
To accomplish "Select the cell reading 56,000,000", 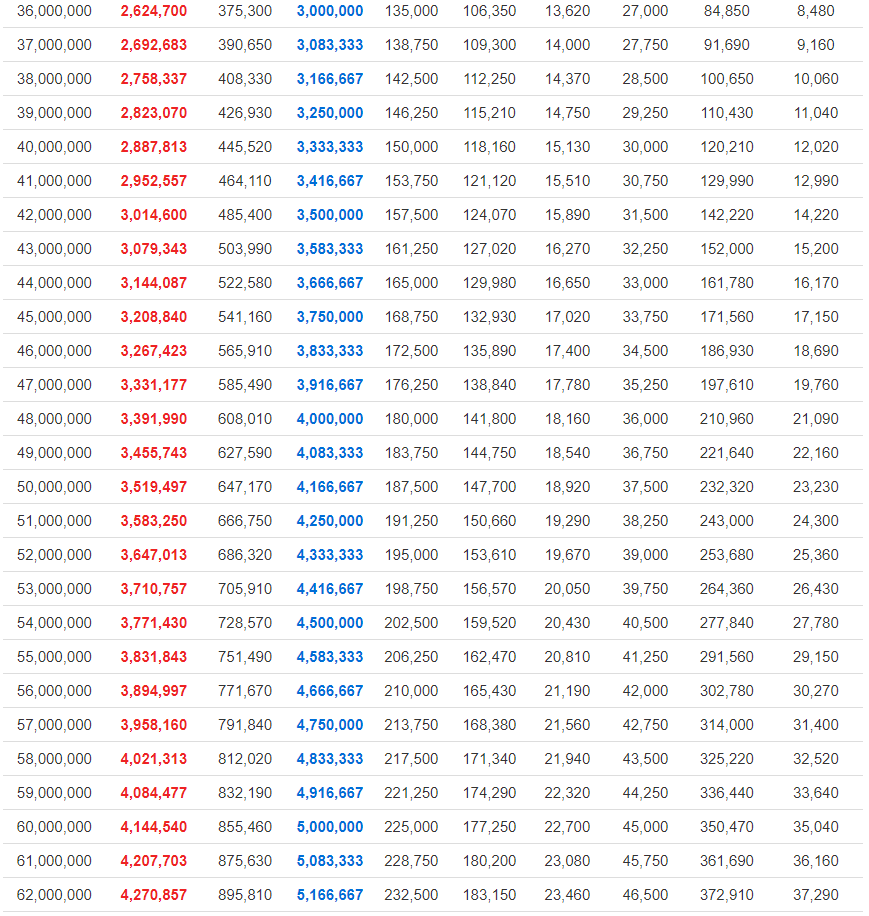I will click(x=54, y=691).
